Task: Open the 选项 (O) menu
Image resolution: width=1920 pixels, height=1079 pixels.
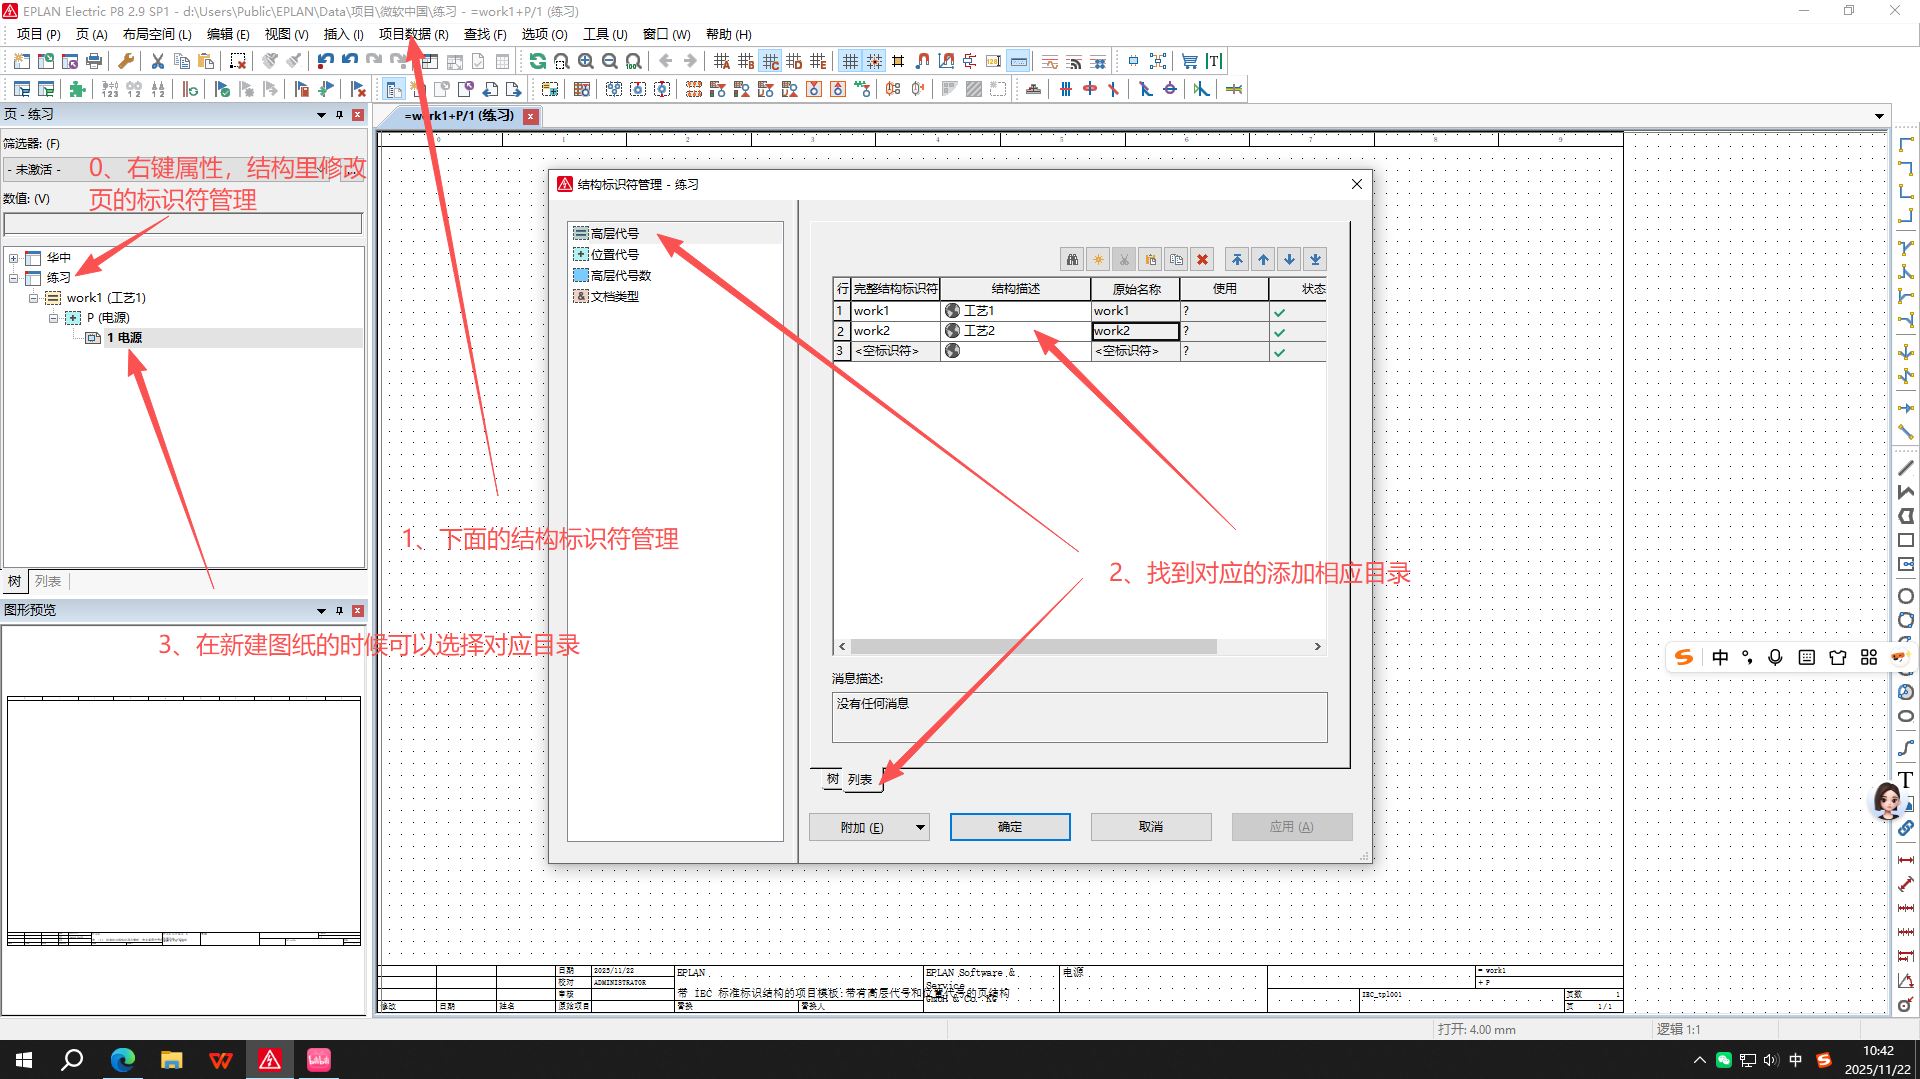Action: (544, 34)
